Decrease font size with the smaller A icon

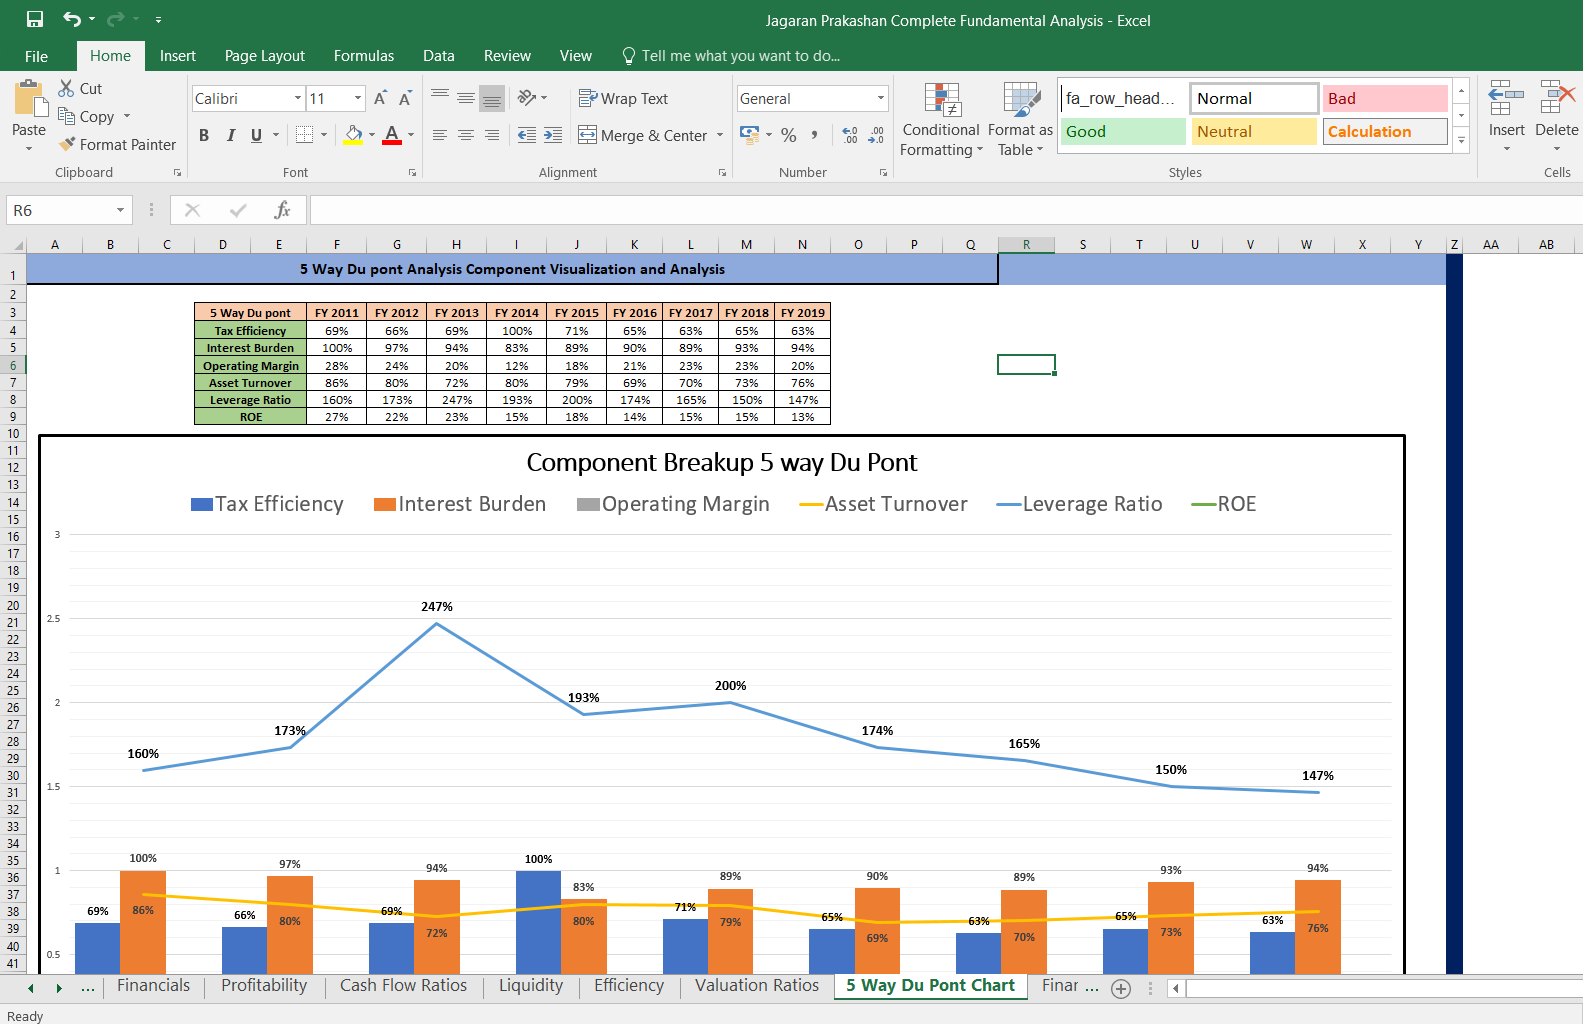(x=405, y=98)
